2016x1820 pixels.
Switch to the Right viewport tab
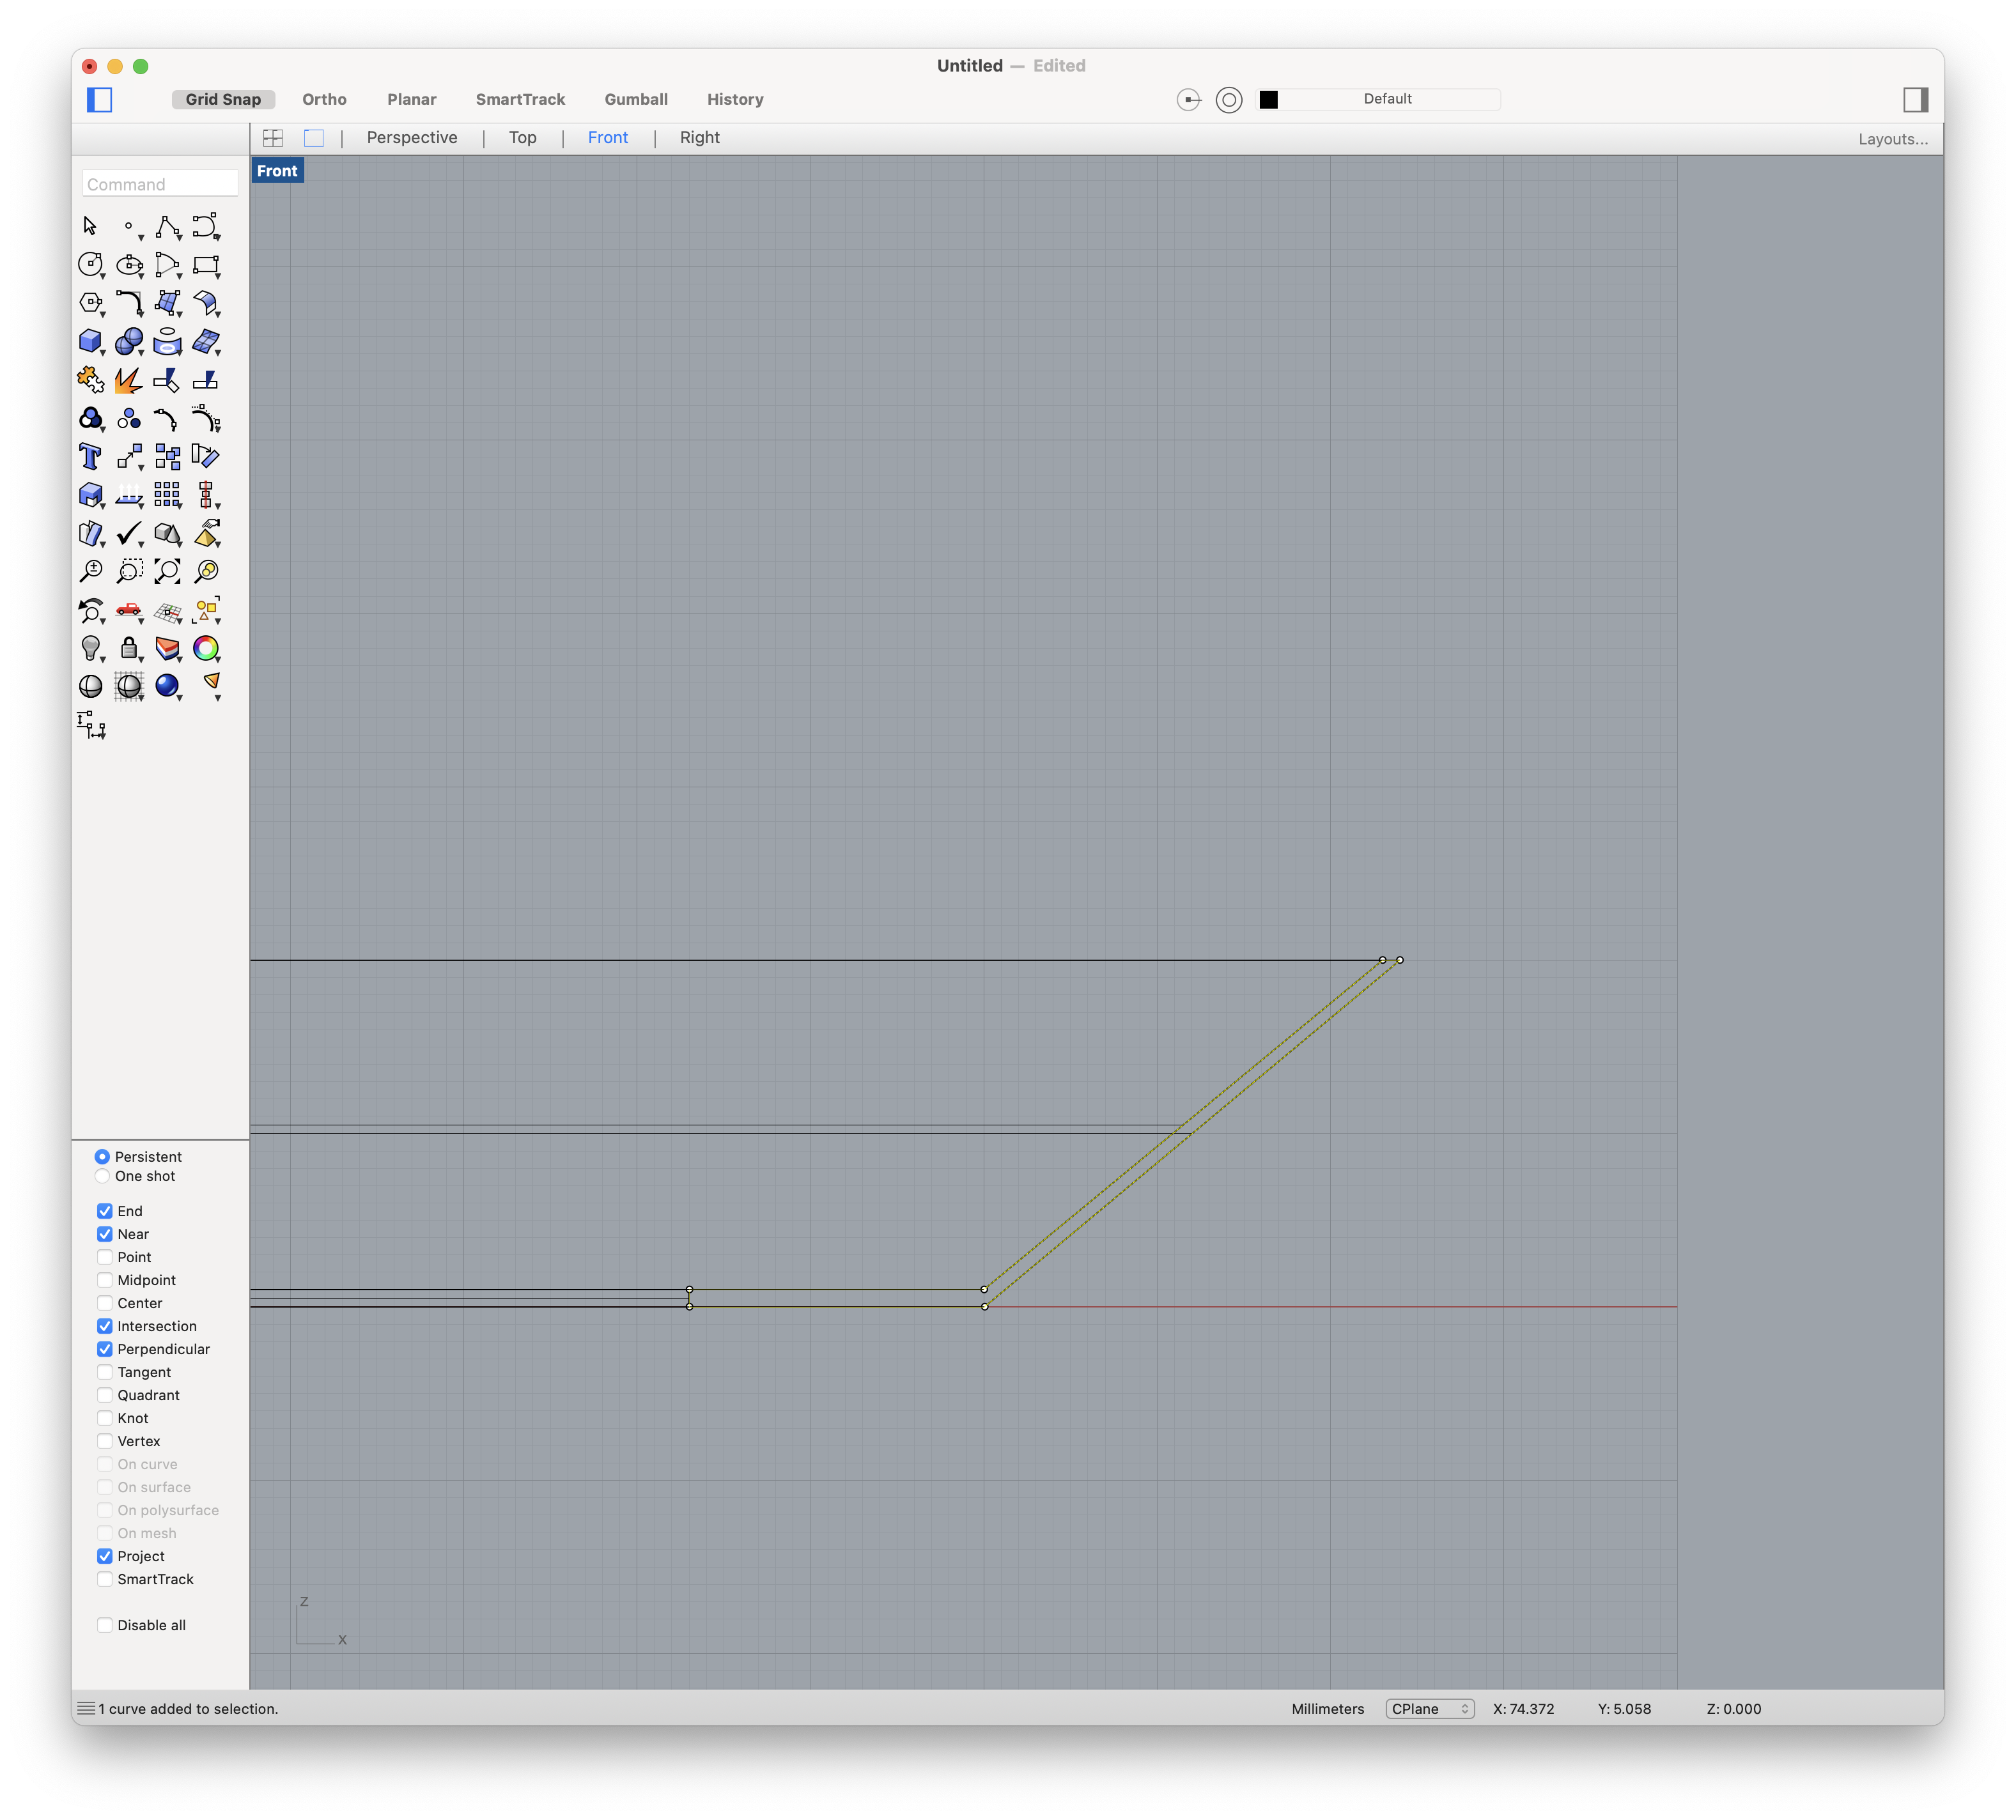point(700,138)
